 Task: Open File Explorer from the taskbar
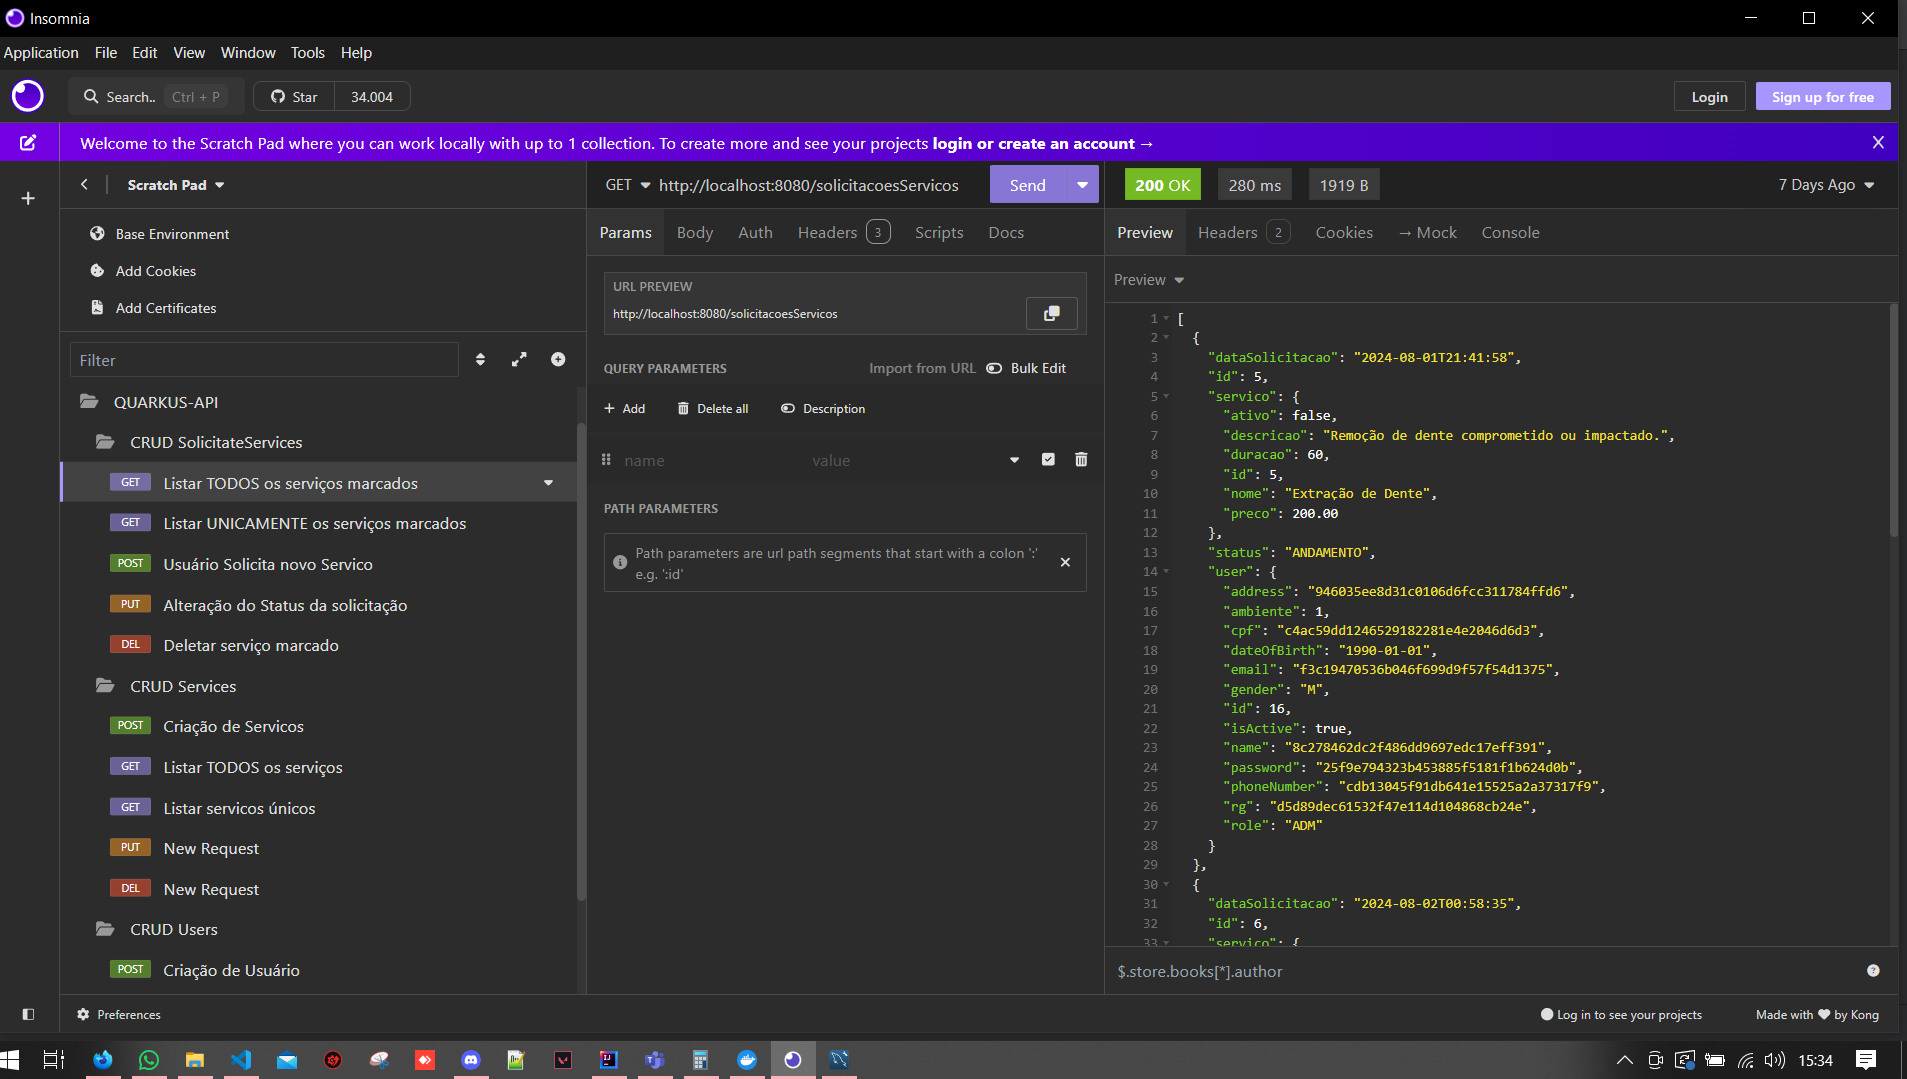coord(195,1060)
